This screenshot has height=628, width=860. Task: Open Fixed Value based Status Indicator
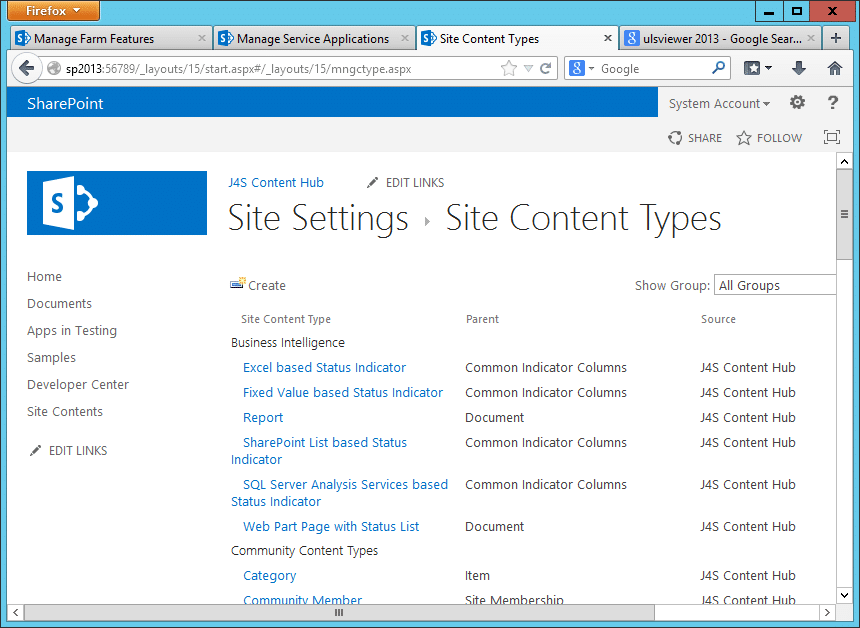tap(343, 393)
